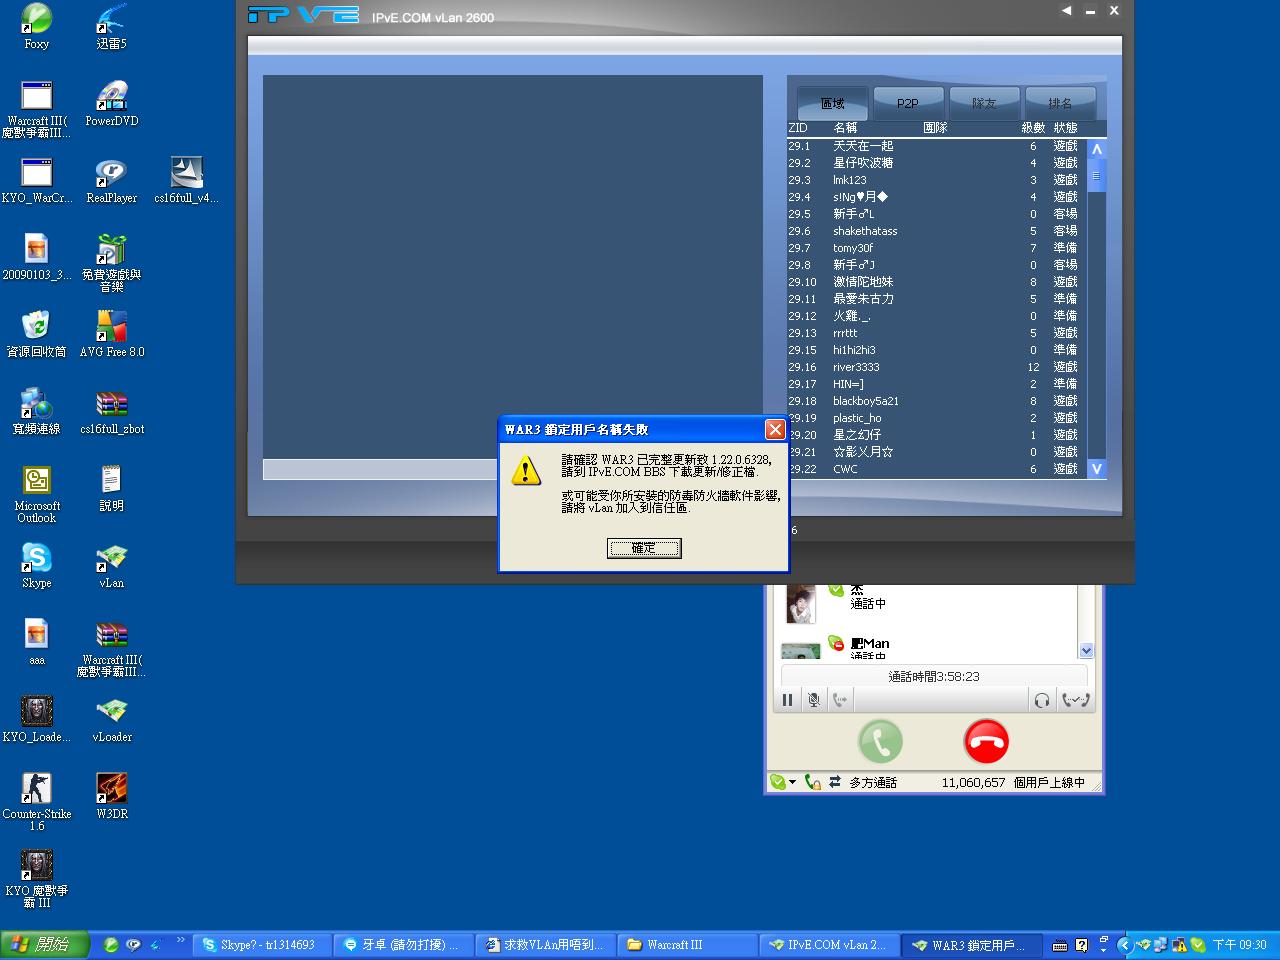This screenshot has width=1280, height=960.
Task: Switch to the 隊友 tab
Action: click(x=984, y=103)
